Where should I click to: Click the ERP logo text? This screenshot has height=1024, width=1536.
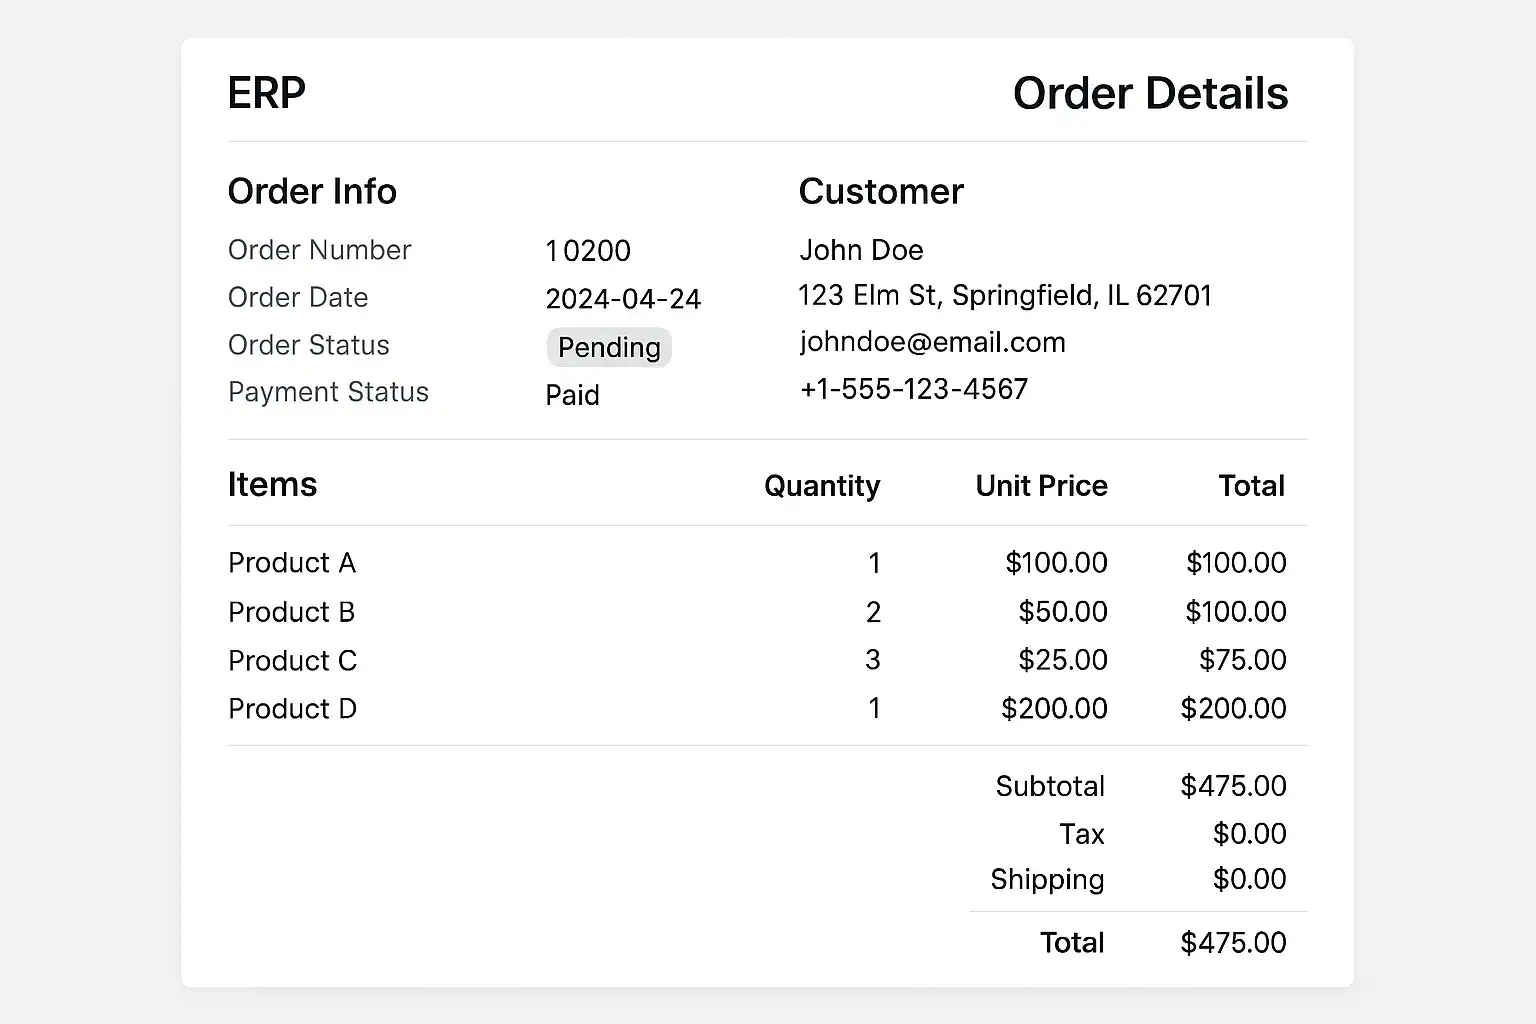(x=266, y=93)
